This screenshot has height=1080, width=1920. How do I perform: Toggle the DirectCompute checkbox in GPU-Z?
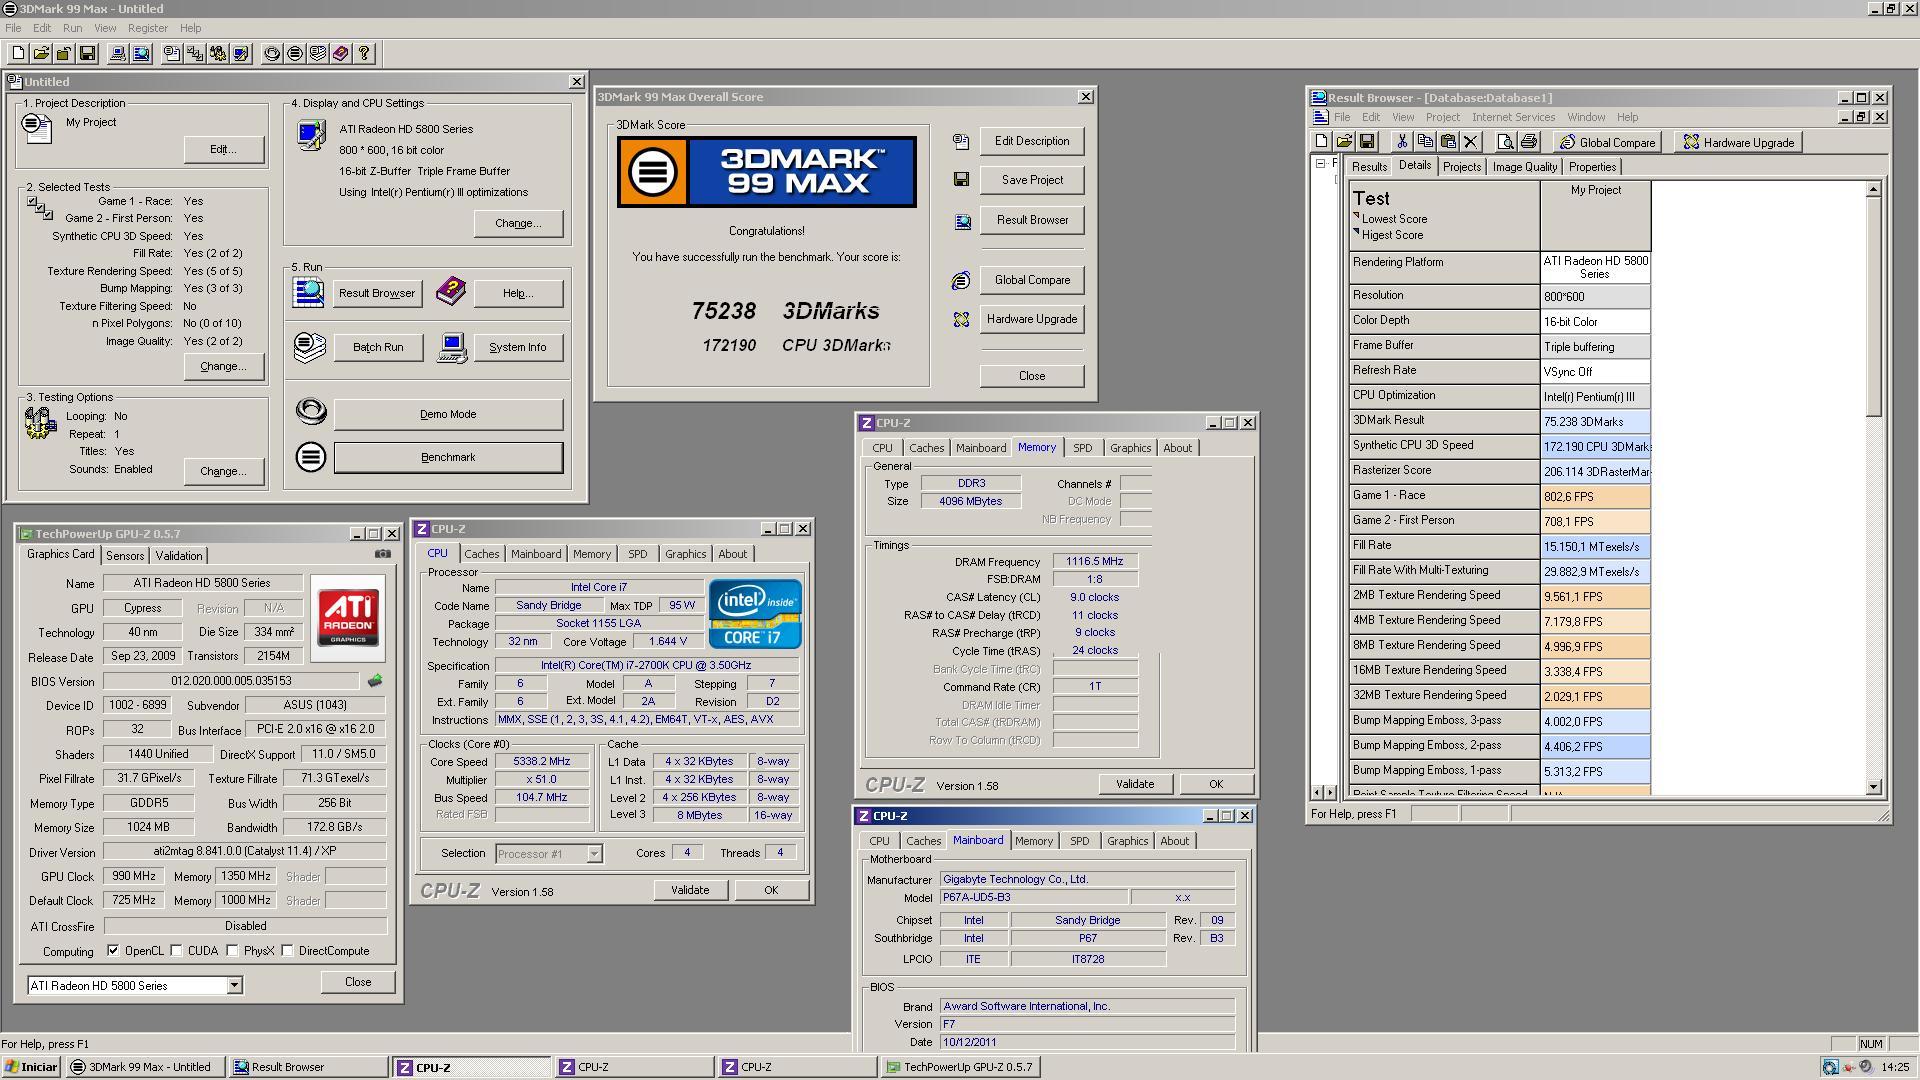click(x=288, y=951)
